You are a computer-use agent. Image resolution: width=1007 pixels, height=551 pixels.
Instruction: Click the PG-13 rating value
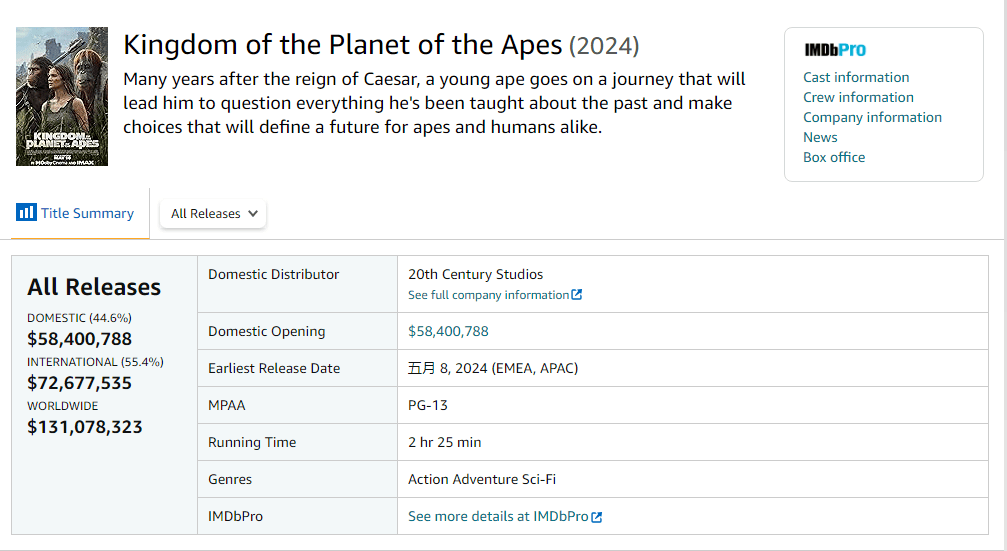click(x=428, y=405)
